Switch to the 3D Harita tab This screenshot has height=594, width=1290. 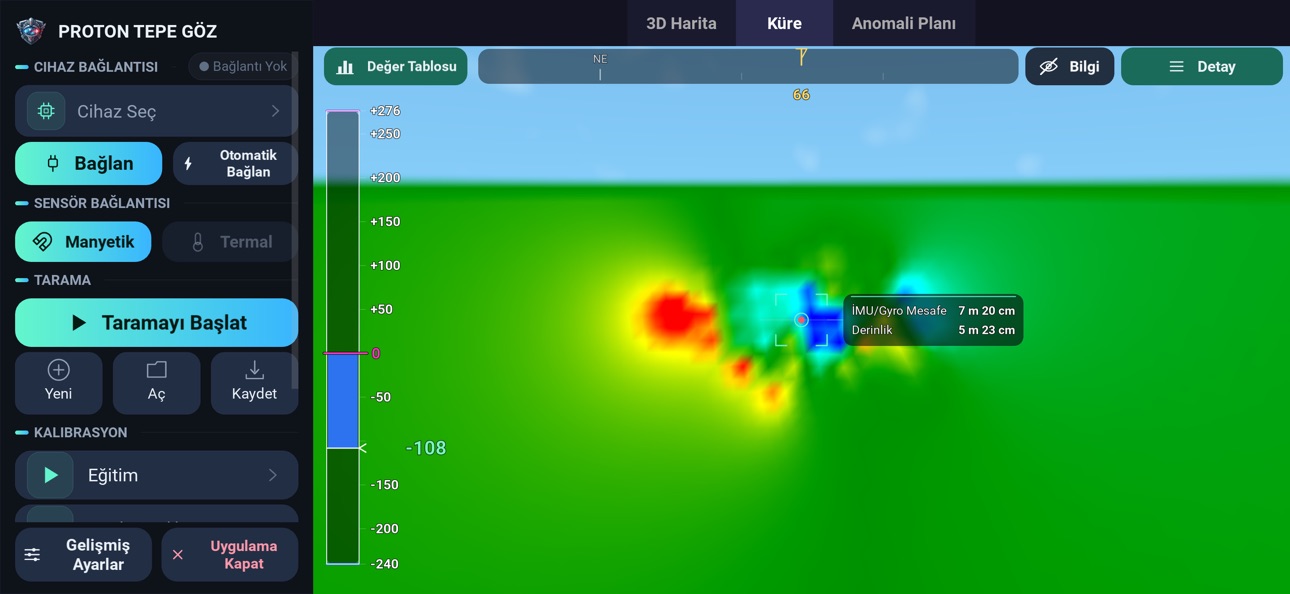pos(681,23)
